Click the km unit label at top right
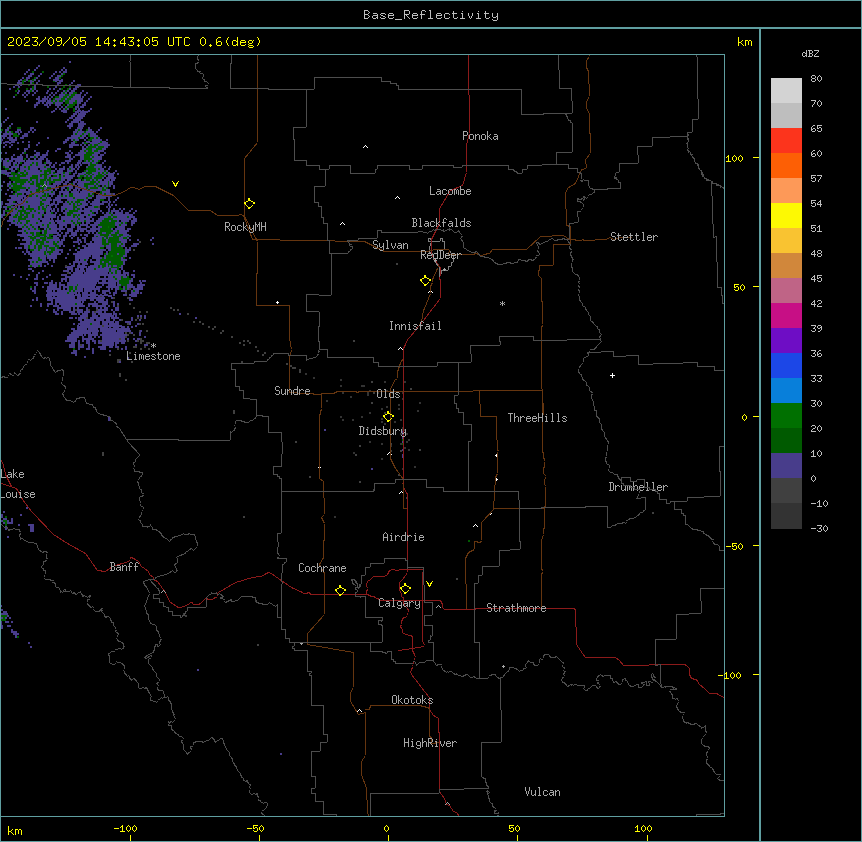Viewport: 862px width, 842px height. click(745, 42)
